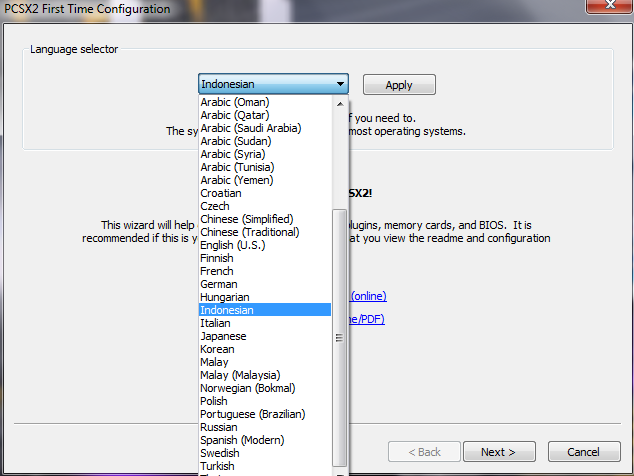The image size is (634, 476).
Task: Click the scrollbar up arrow of language list
Action: coord(340,104)
